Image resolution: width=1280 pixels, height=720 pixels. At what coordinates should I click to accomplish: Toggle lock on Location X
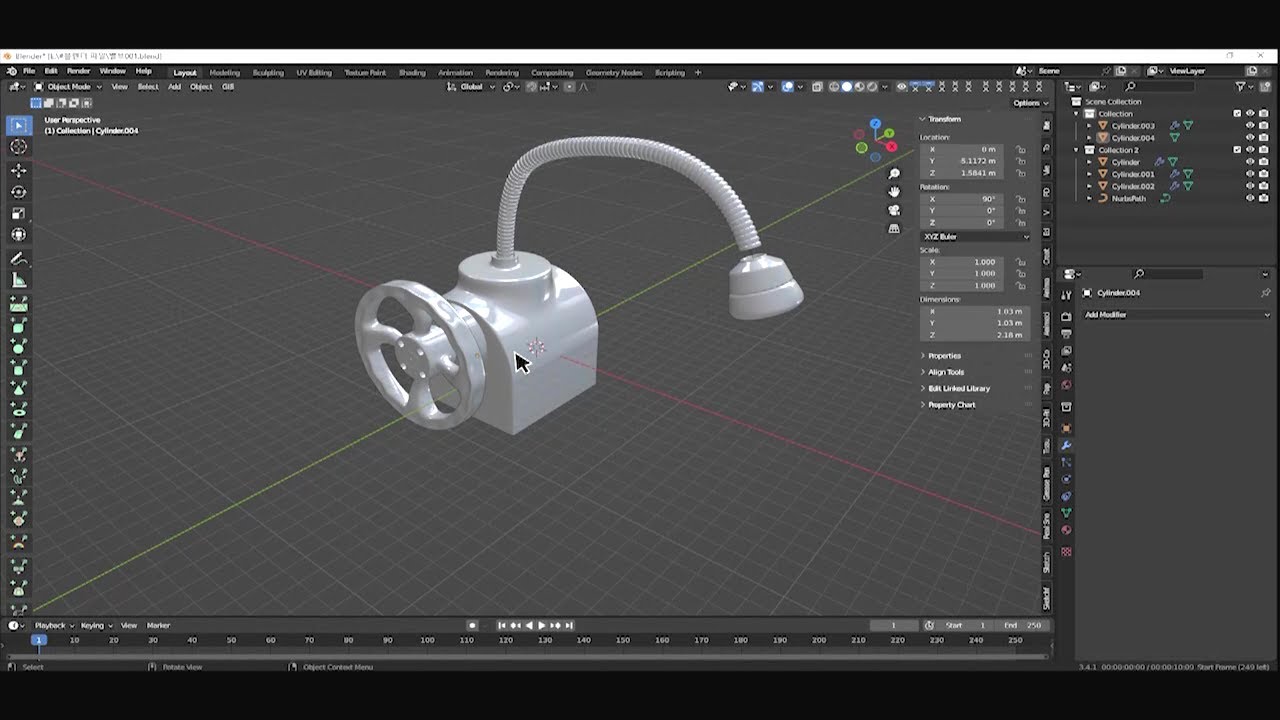[x=1021, y=149]
